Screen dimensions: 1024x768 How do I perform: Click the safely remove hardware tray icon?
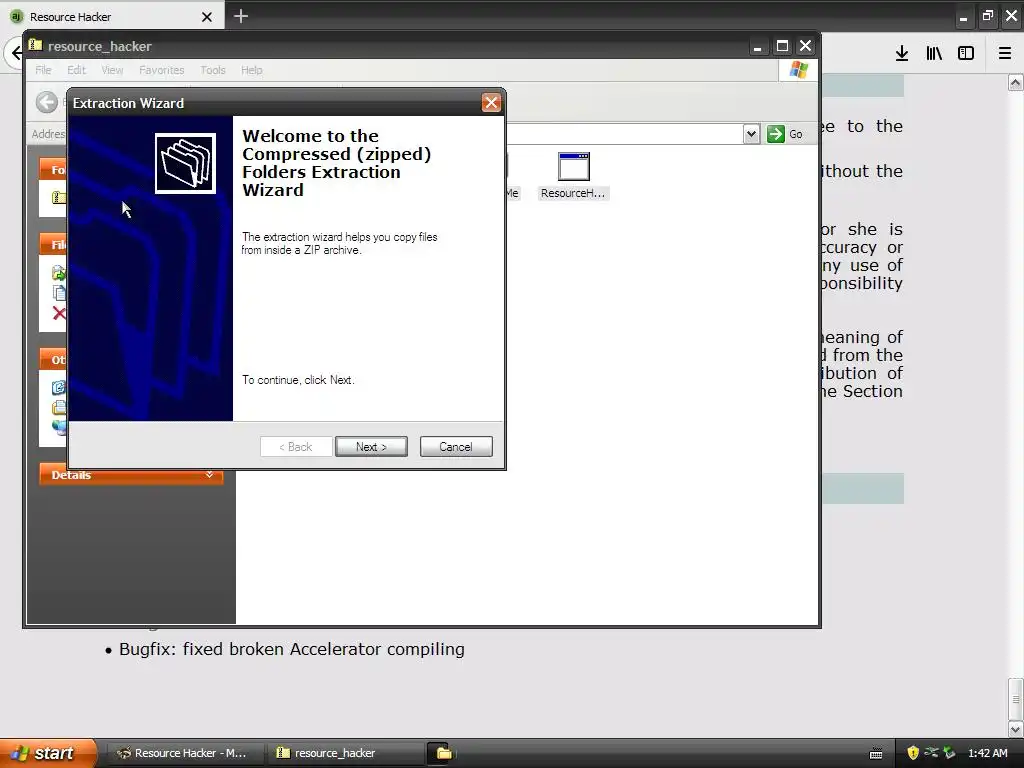(x=949, y=753)
